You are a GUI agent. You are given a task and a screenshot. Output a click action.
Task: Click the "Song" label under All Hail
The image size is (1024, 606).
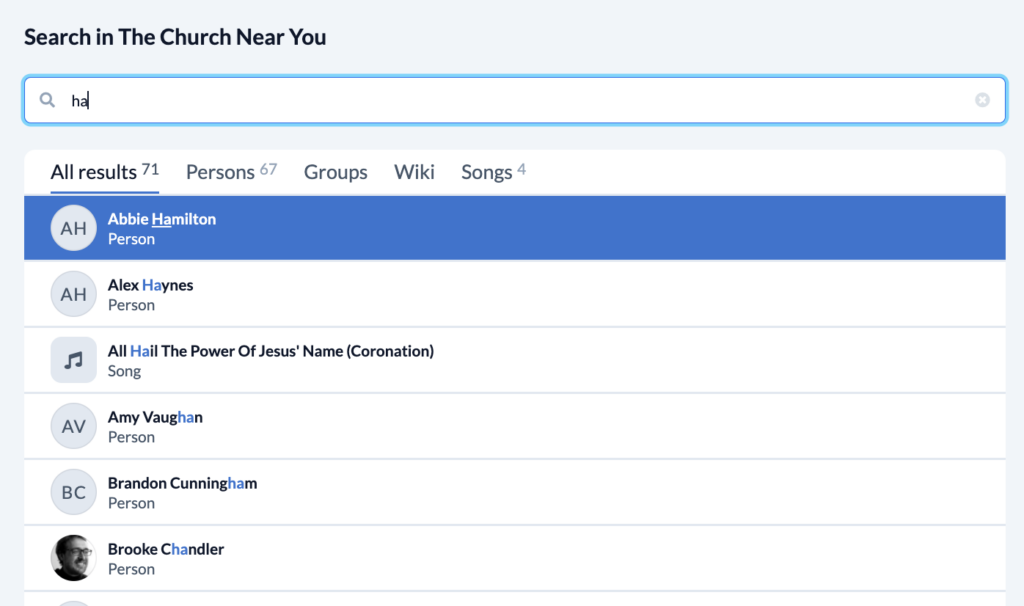point(124,371)
